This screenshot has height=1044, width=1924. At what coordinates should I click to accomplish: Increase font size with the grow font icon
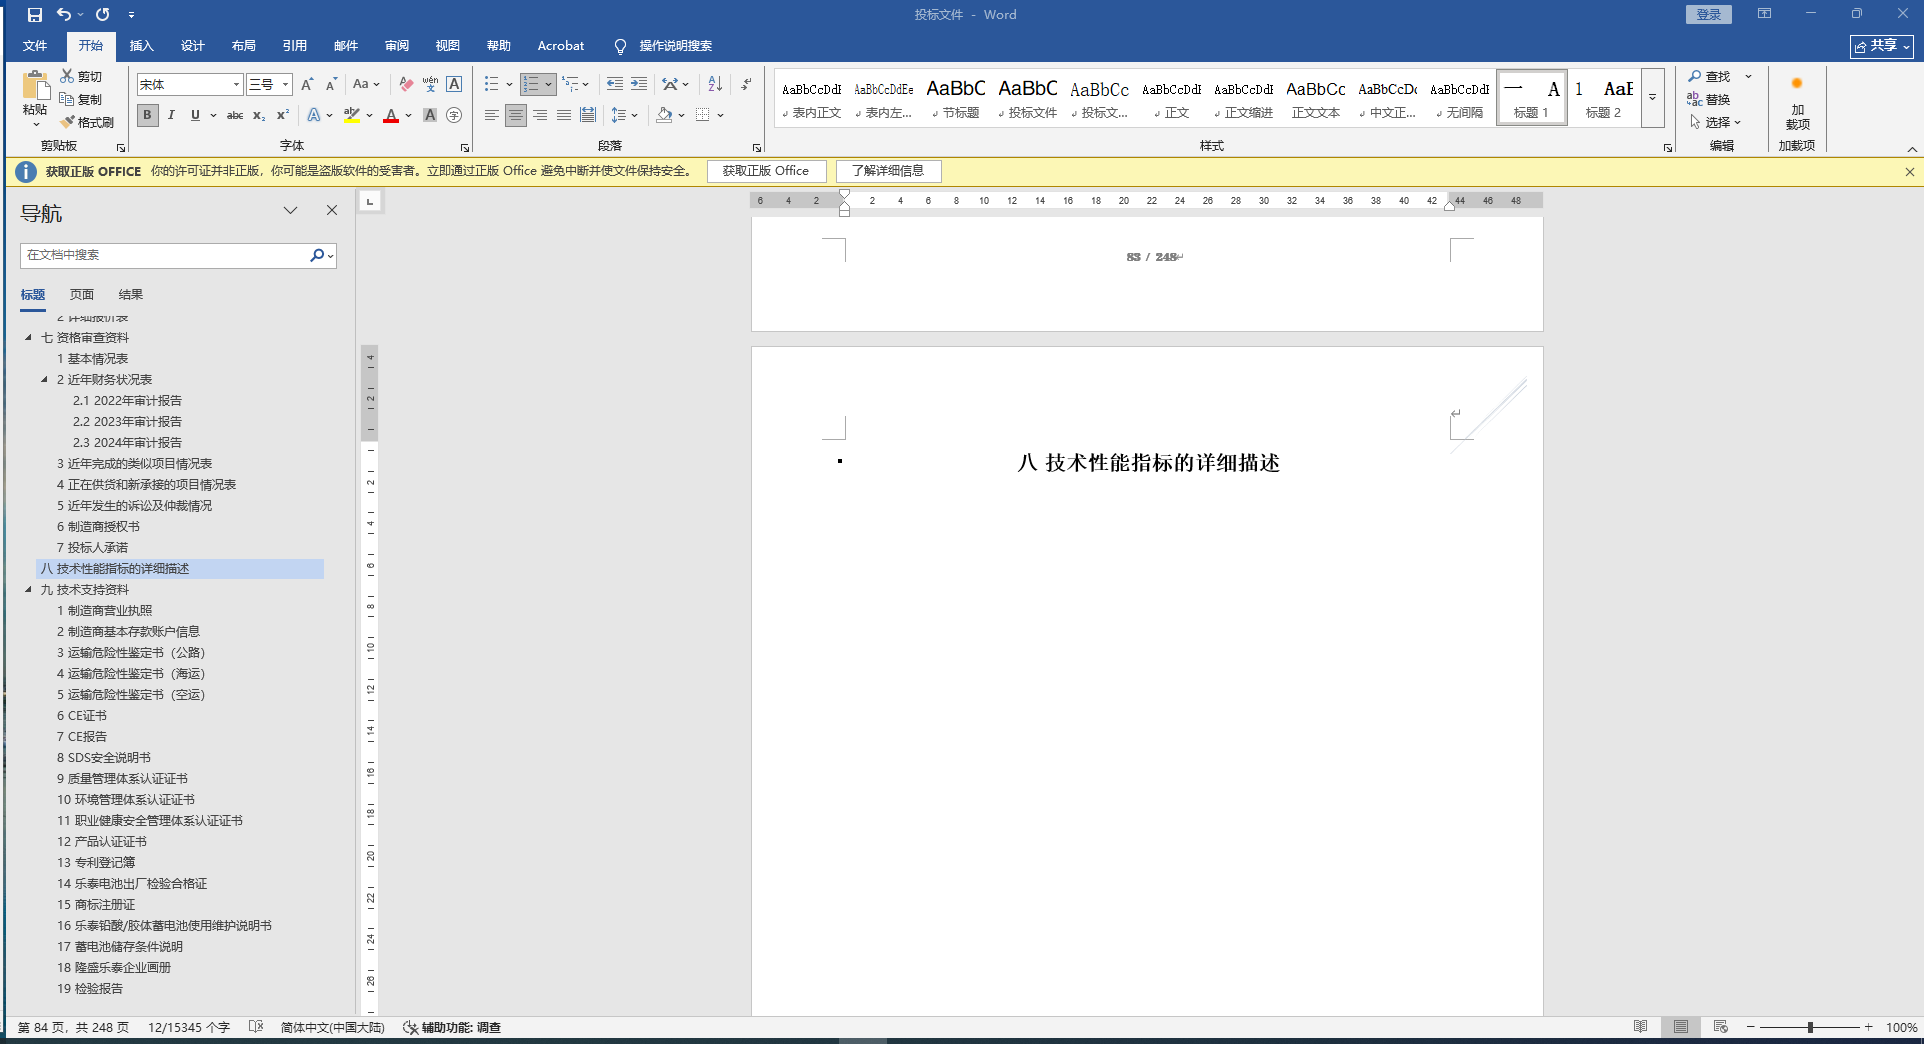[x=307, y=85]
